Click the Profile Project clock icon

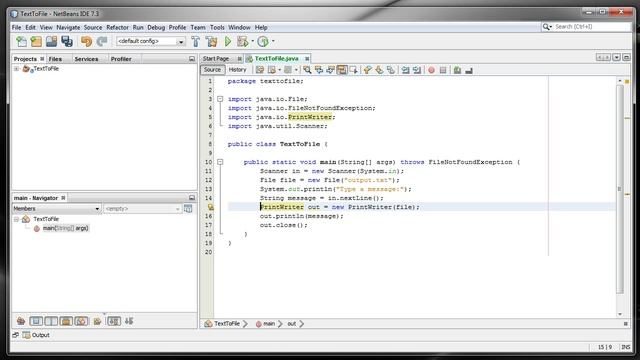pyautogui.click(x=263, y=41)
